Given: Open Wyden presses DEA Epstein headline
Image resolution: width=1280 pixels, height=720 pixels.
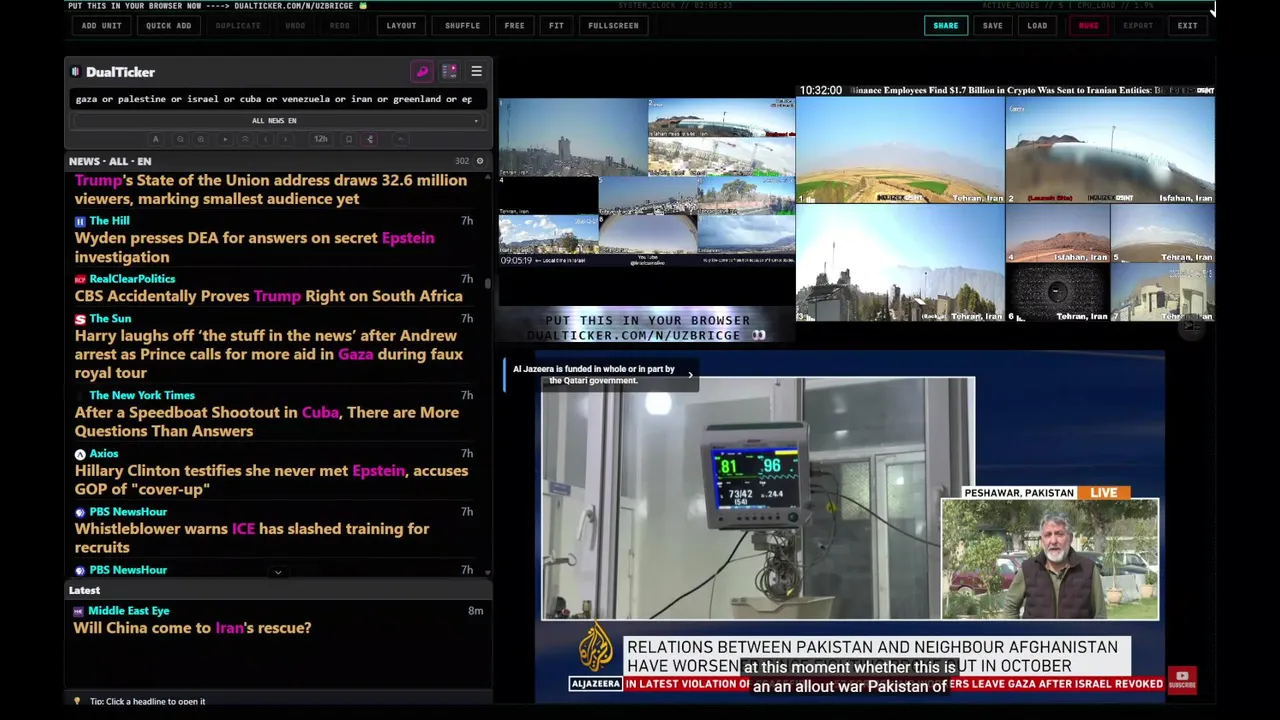Looking at the screenshot, I should coord(255,247).
